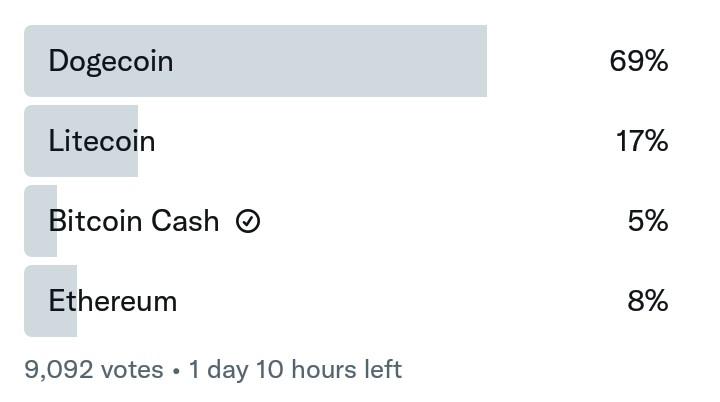720x402 pixels.
Task: Click the Ethereum label text
Action: pos(112,301)
